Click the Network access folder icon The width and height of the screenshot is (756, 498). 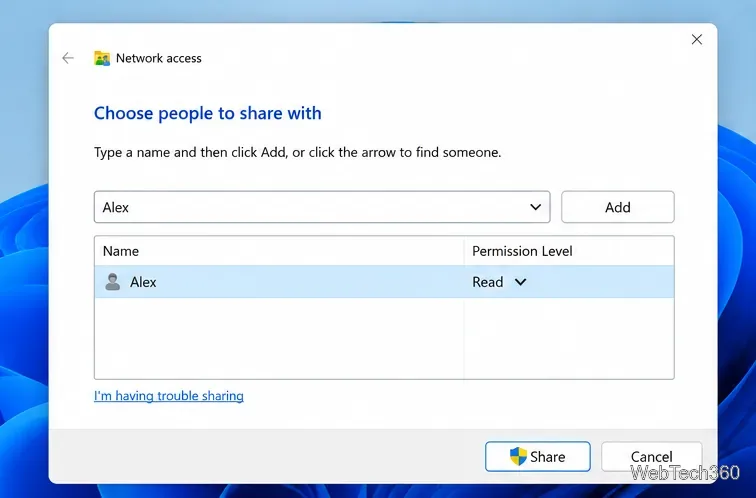click(x=102, y=58)
